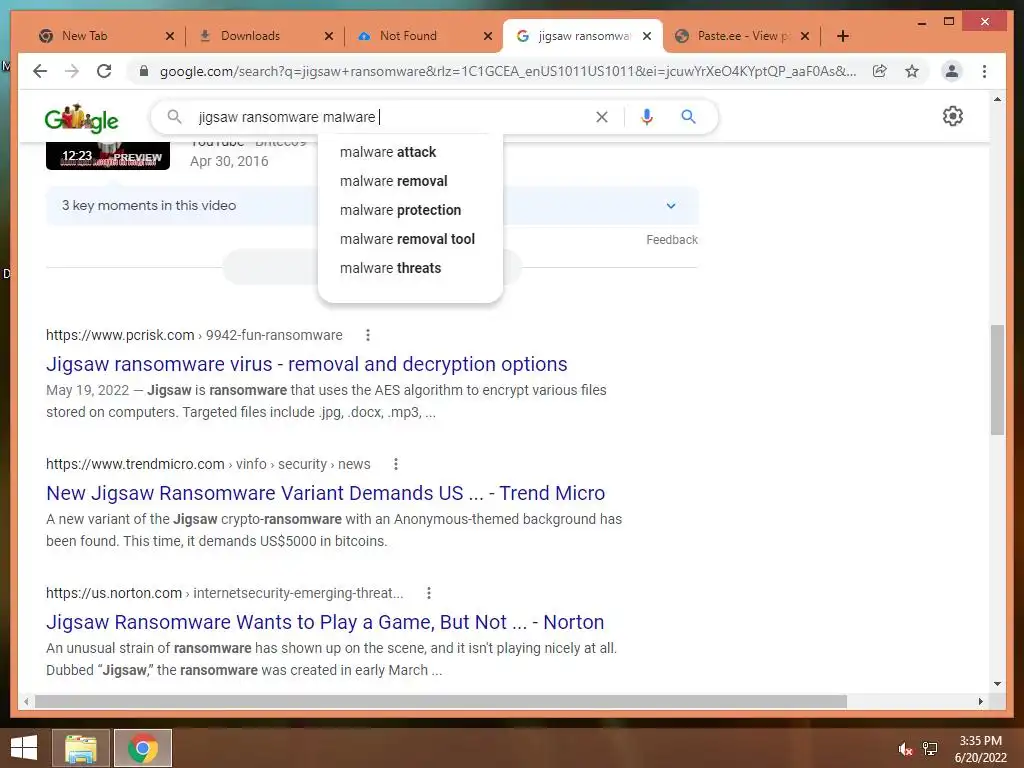Open New Jigsaw Ransomware Variant Trend Micro
The height and width of the screenshot is (768, 1024).
pos(325,493)
